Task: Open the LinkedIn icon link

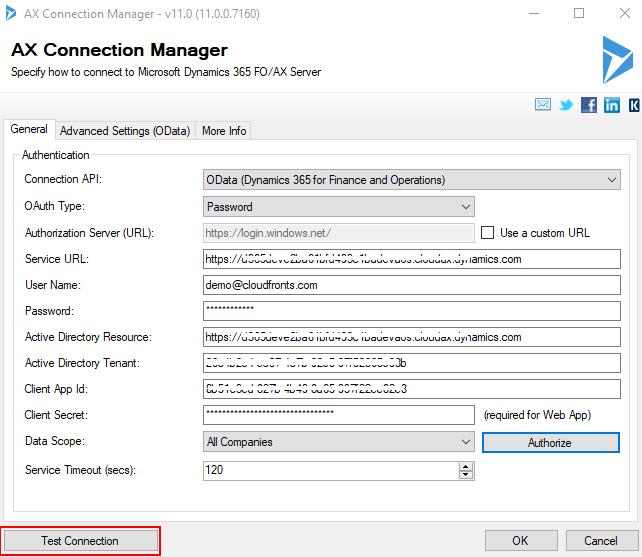Action: click(x=612, y=105)
